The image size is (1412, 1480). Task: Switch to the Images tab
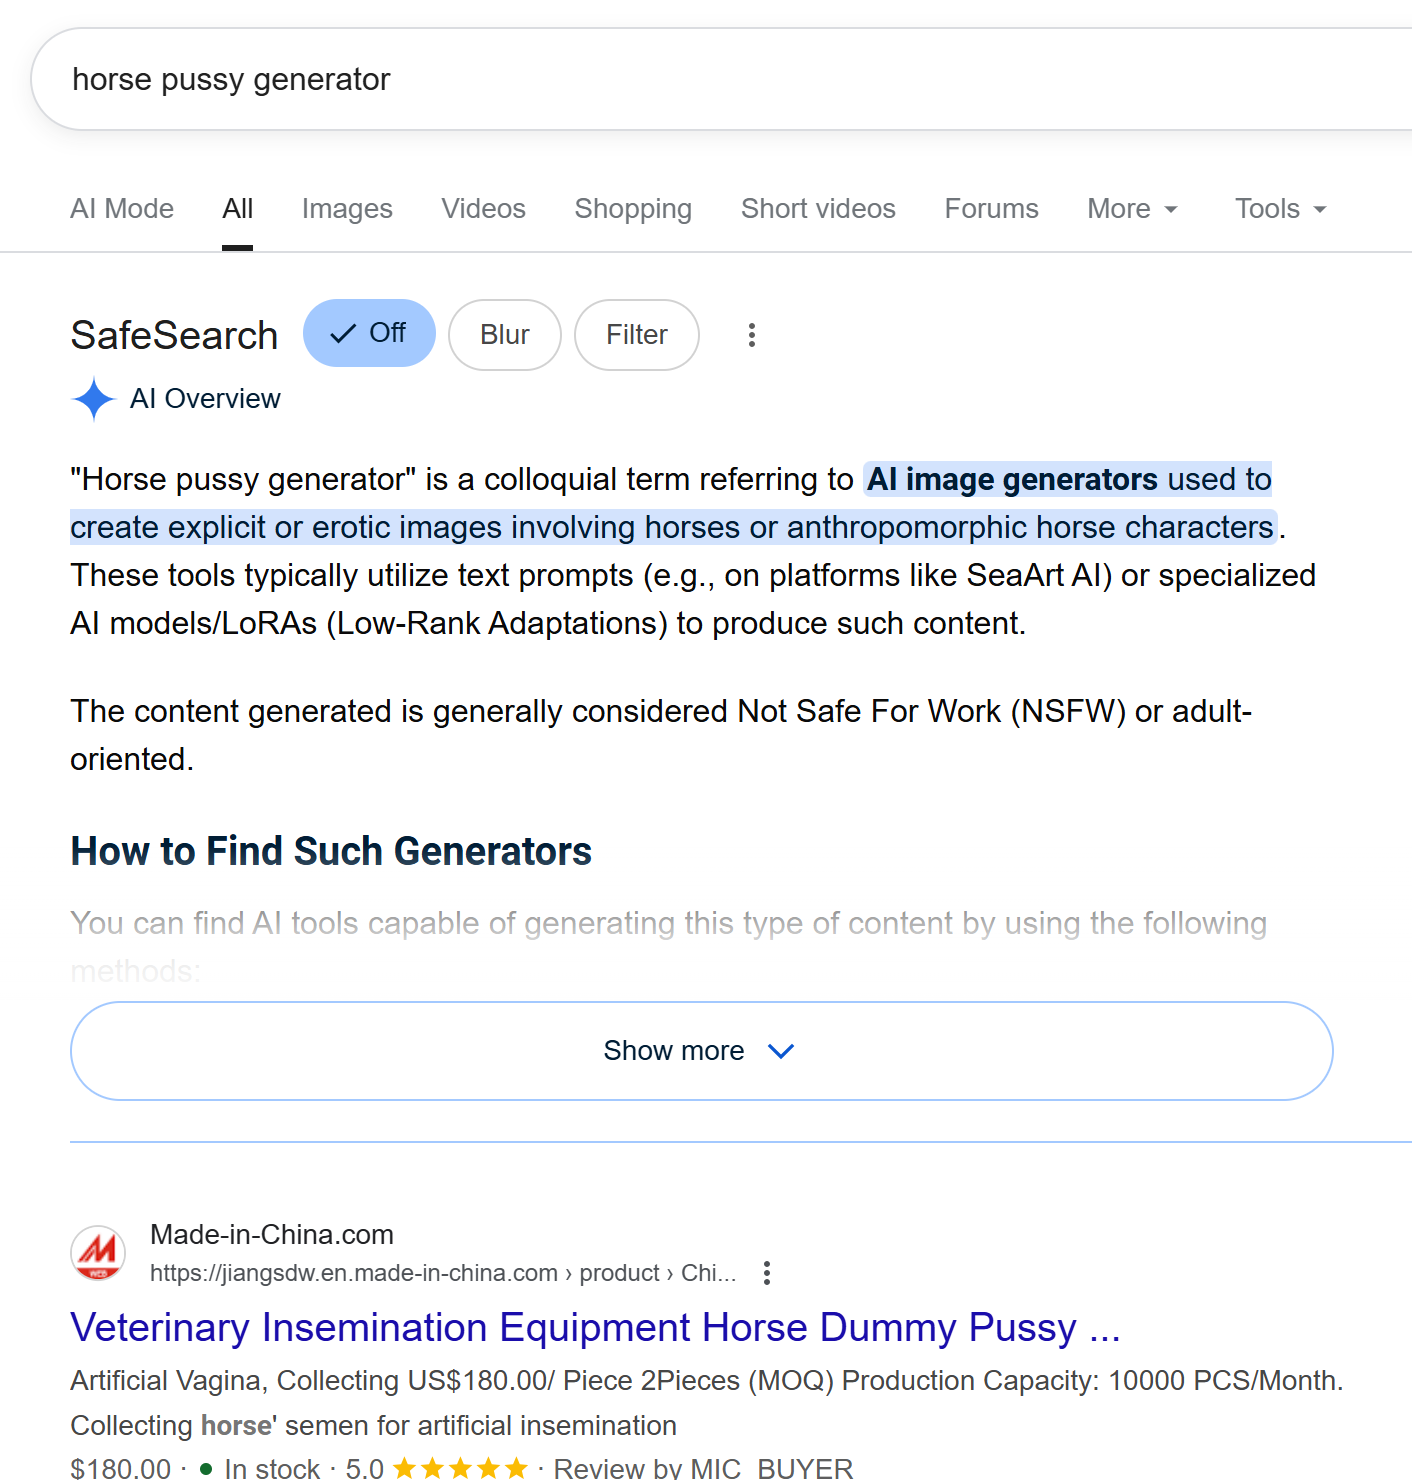point(347,209)
